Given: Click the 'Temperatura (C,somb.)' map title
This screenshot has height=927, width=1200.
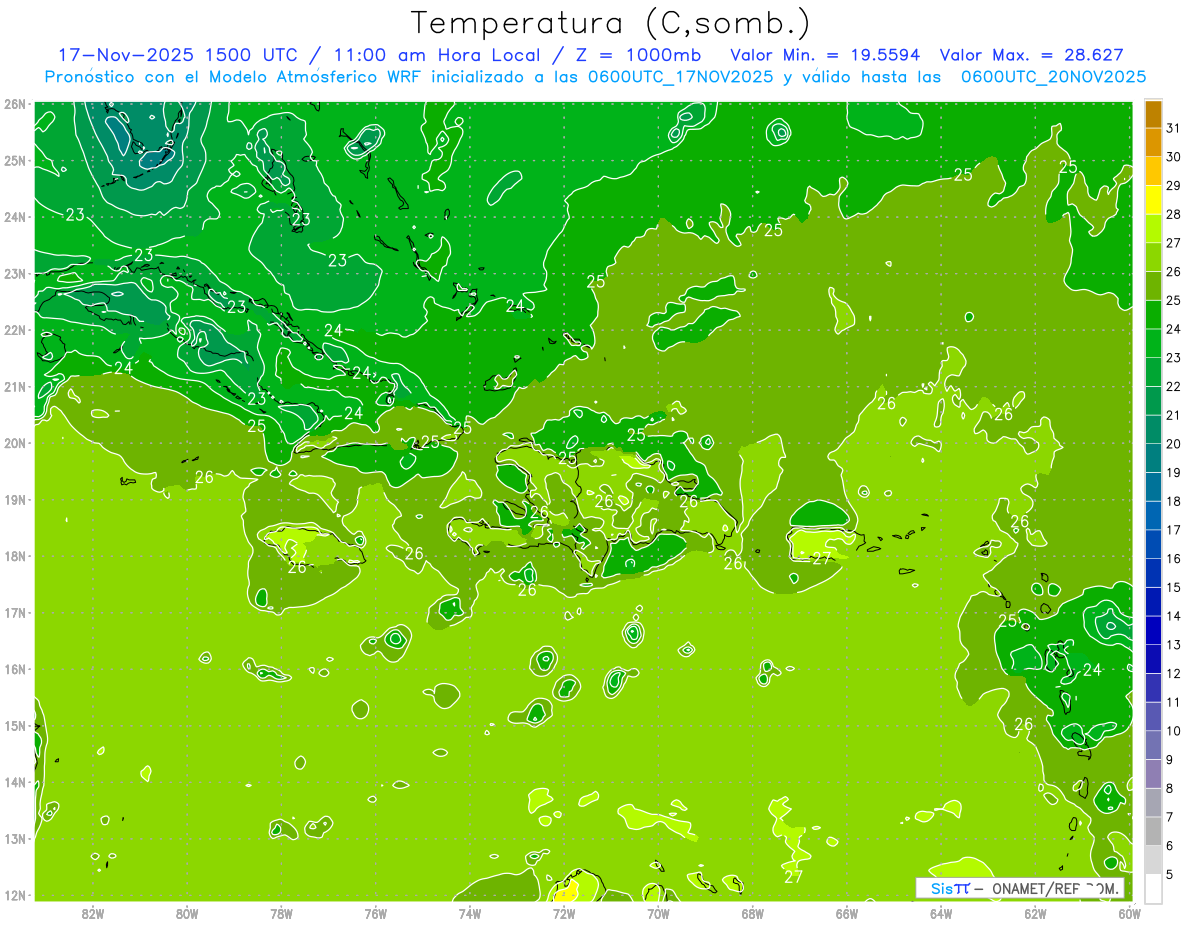Looking at the screenshot, I should coord(611,24).
